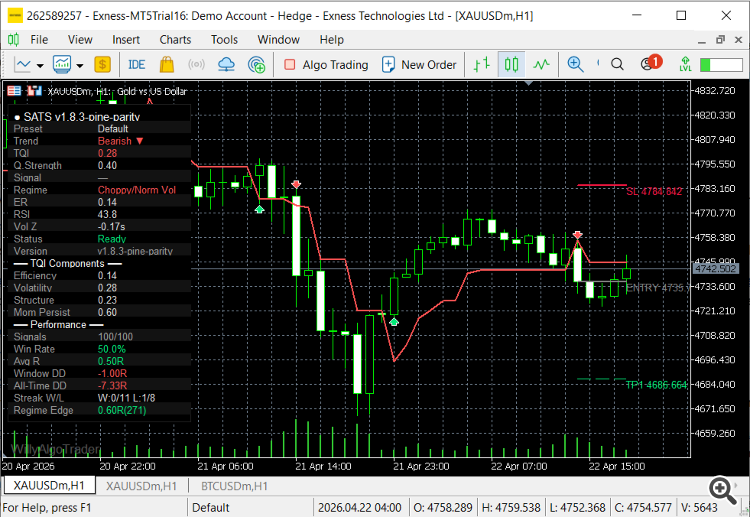Image resolution: width=750 pixels, height=517 pixels.
Task: Switch chart to line chart mode
Action: pos(541,64)
